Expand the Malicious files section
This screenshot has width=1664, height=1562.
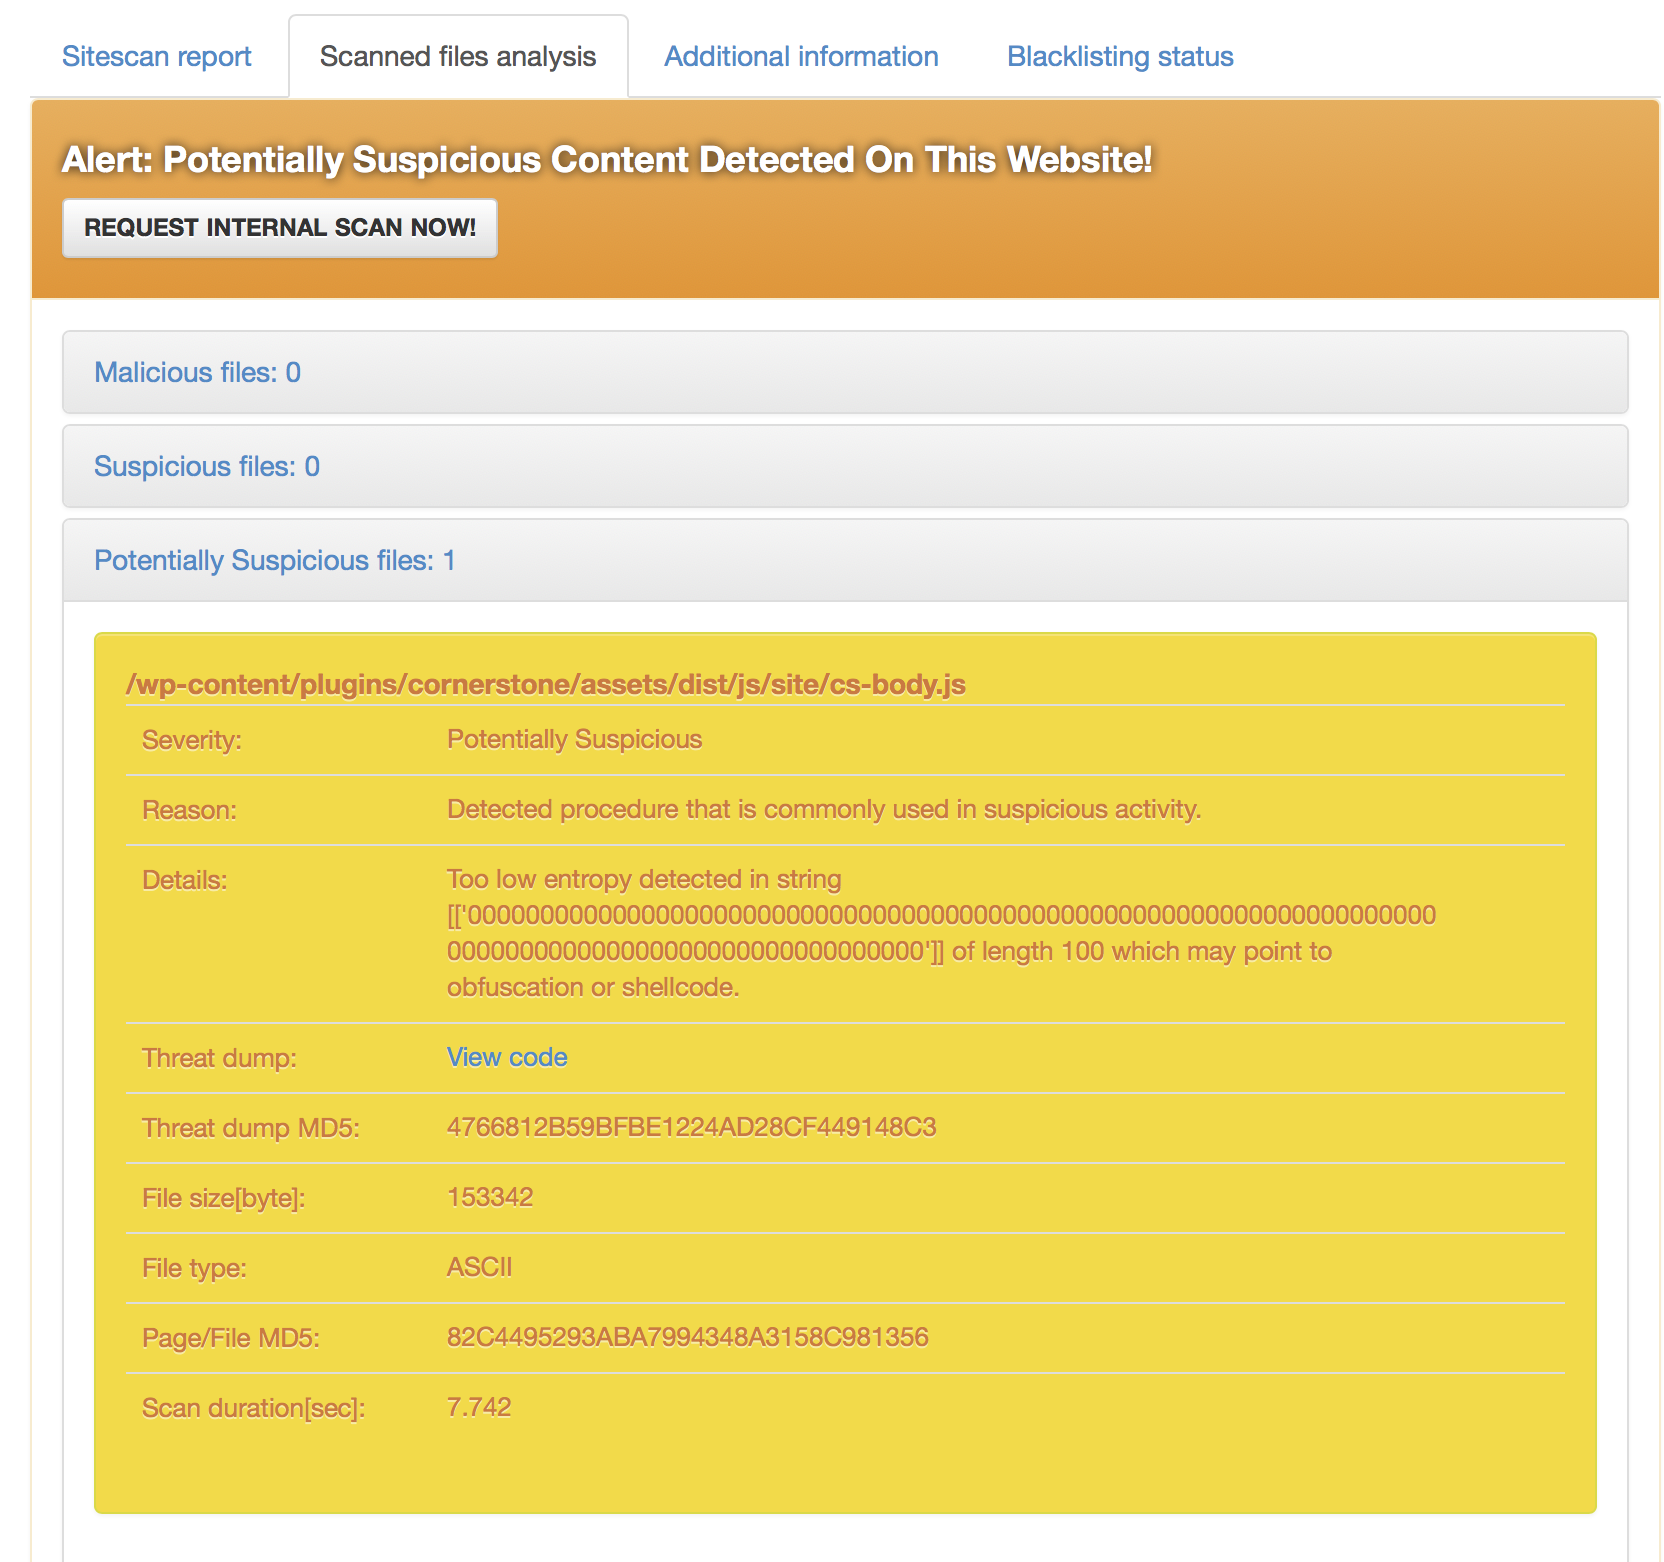coord(197,373)
